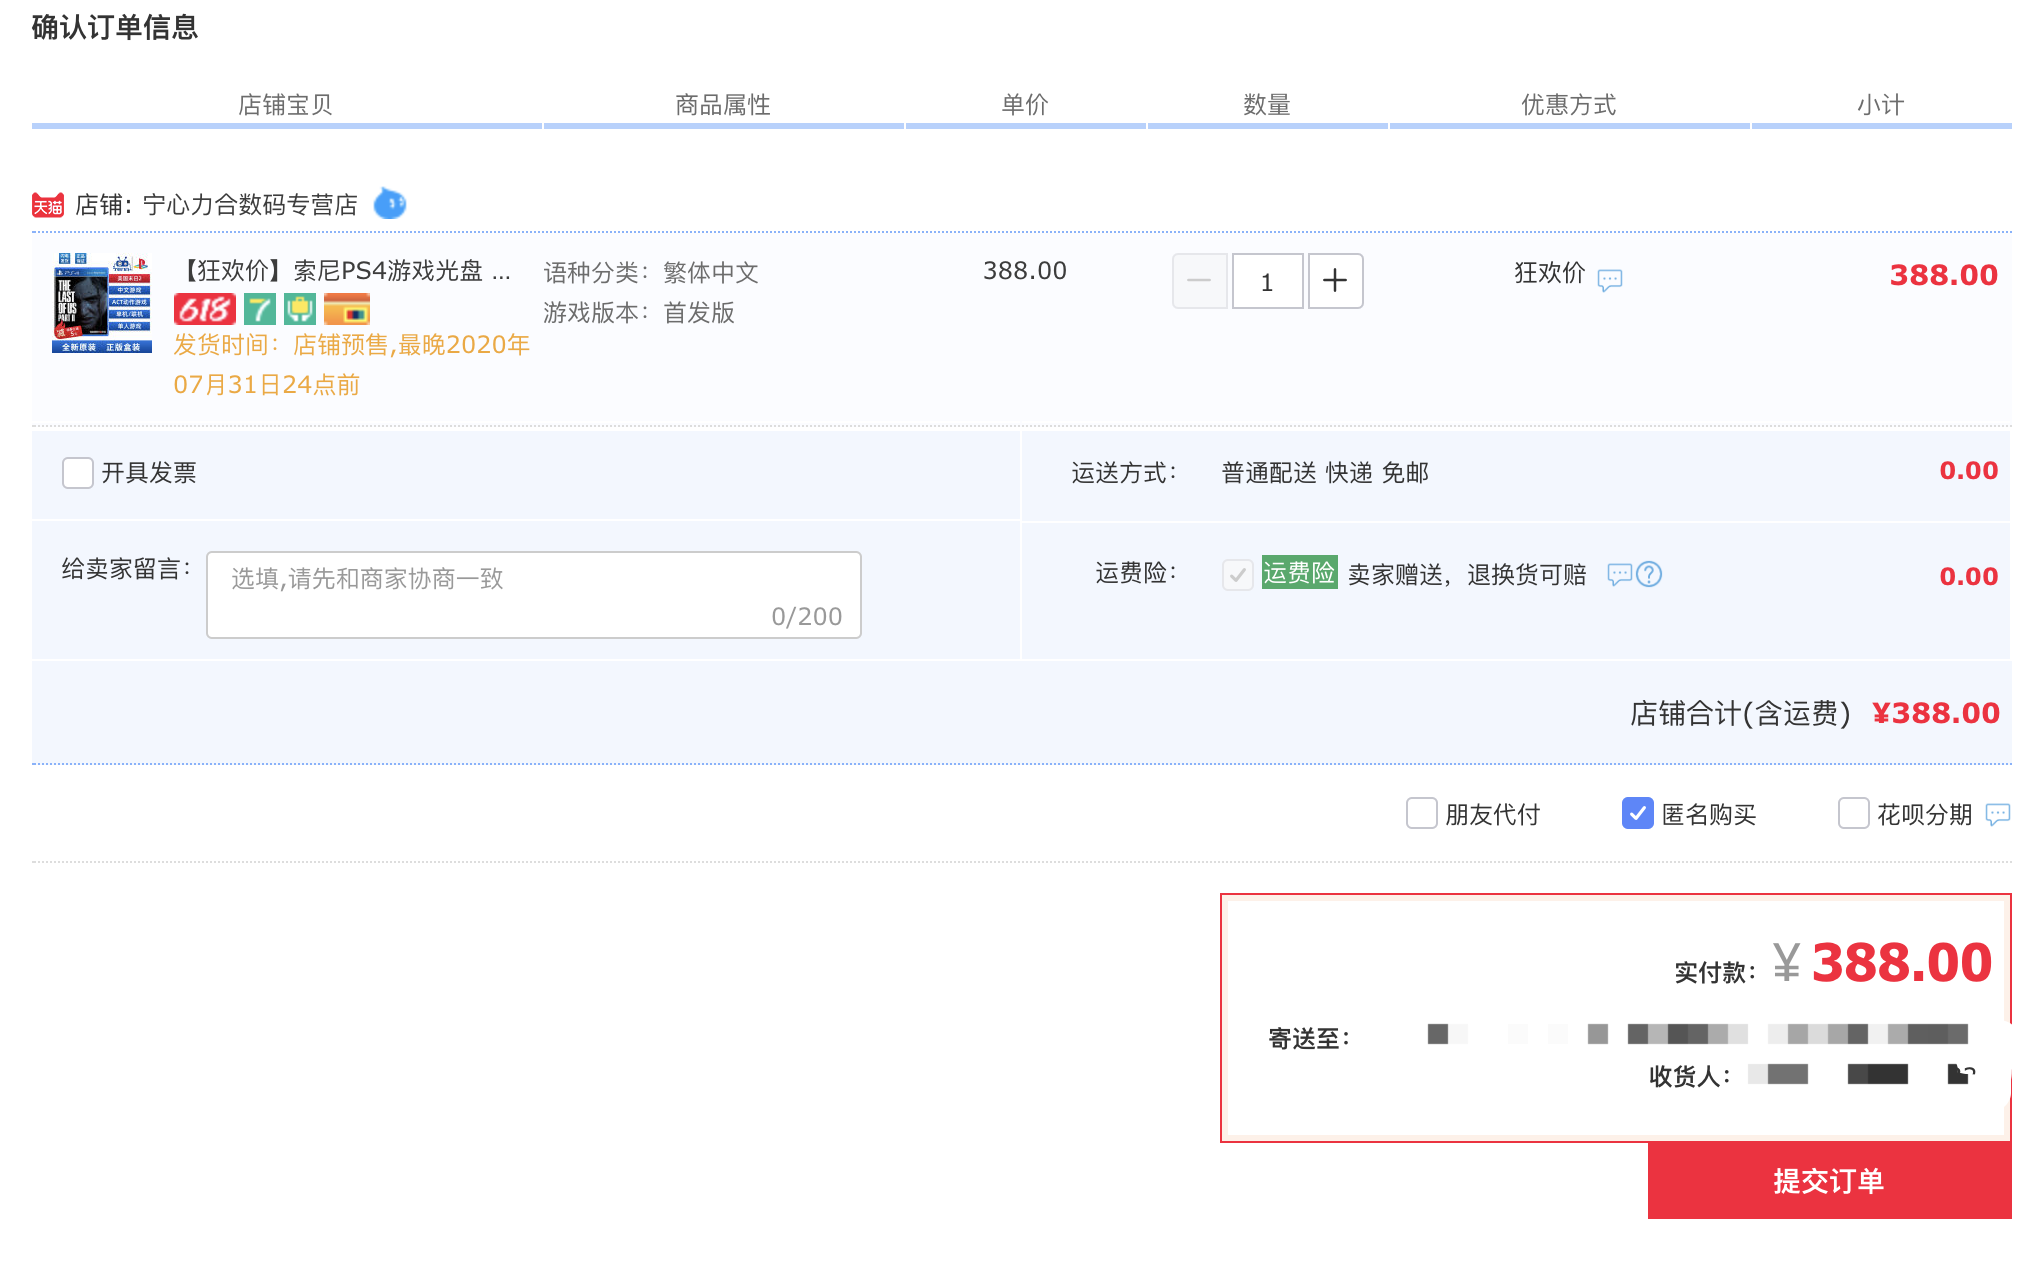
Task: Open The Last of Us product thumbnail
Action: 102,303
